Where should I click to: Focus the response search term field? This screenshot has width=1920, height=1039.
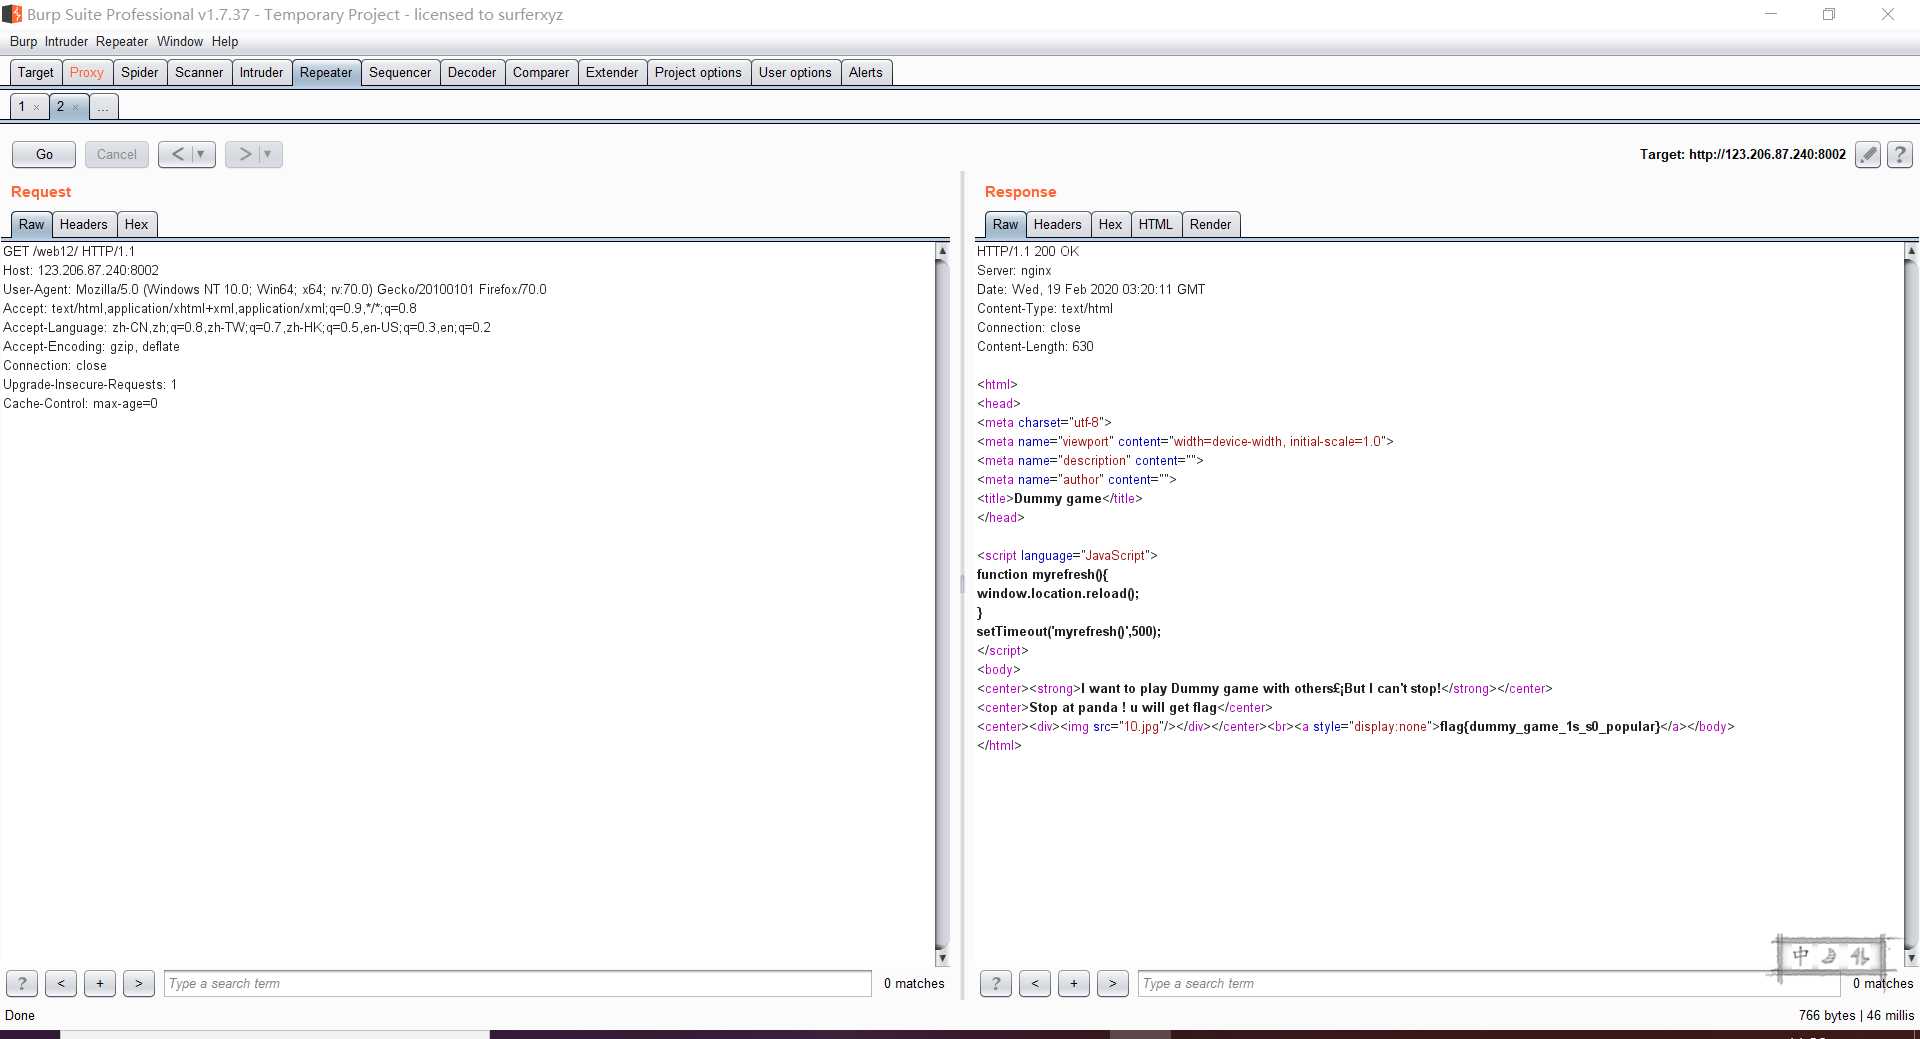coord(1489,983)
